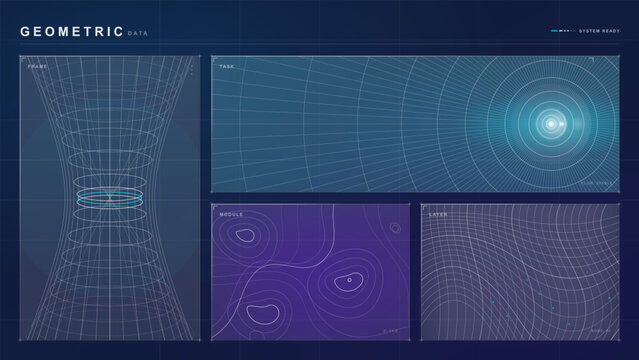Select the MODULE panel label
The width and height of the screenshot is (639, 360).
231,214
